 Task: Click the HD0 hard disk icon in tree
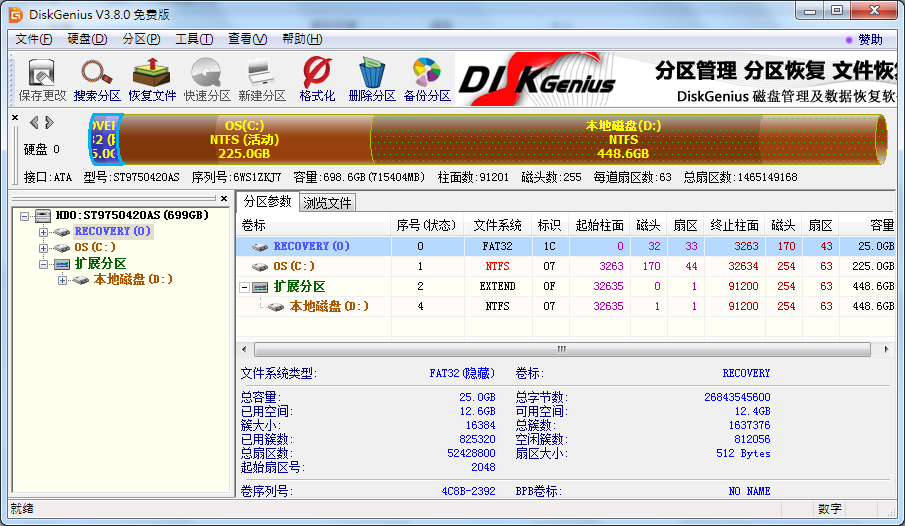[43, 215]
